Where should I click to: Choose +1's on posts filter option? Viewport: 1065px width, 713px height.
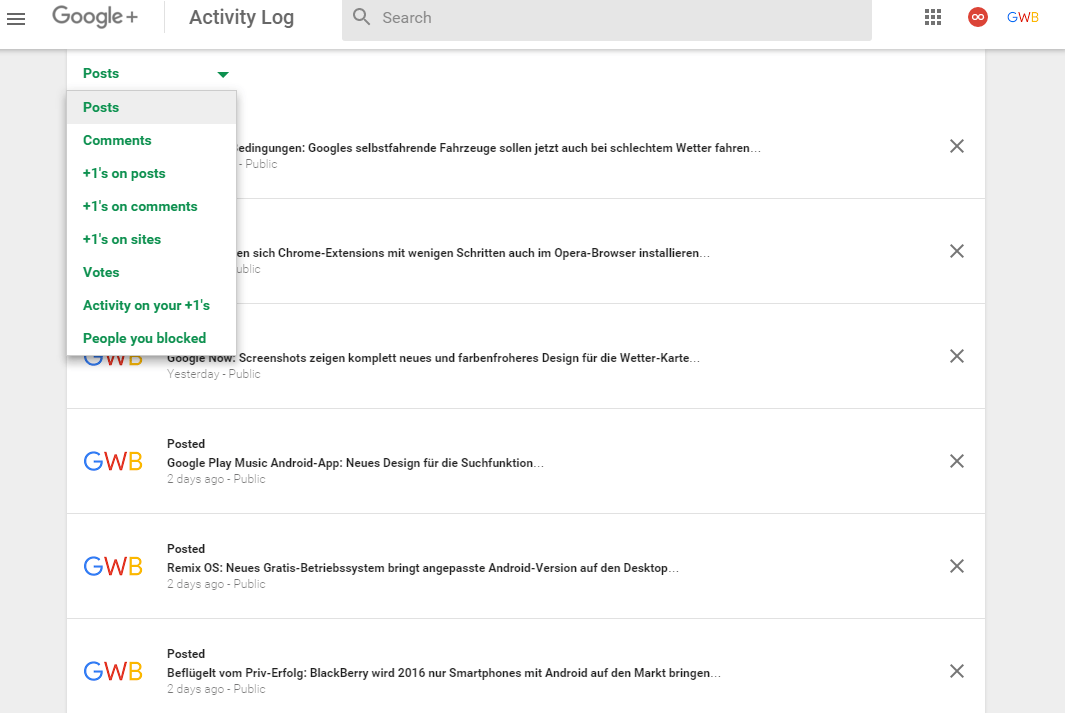click(x=124, y=173)
